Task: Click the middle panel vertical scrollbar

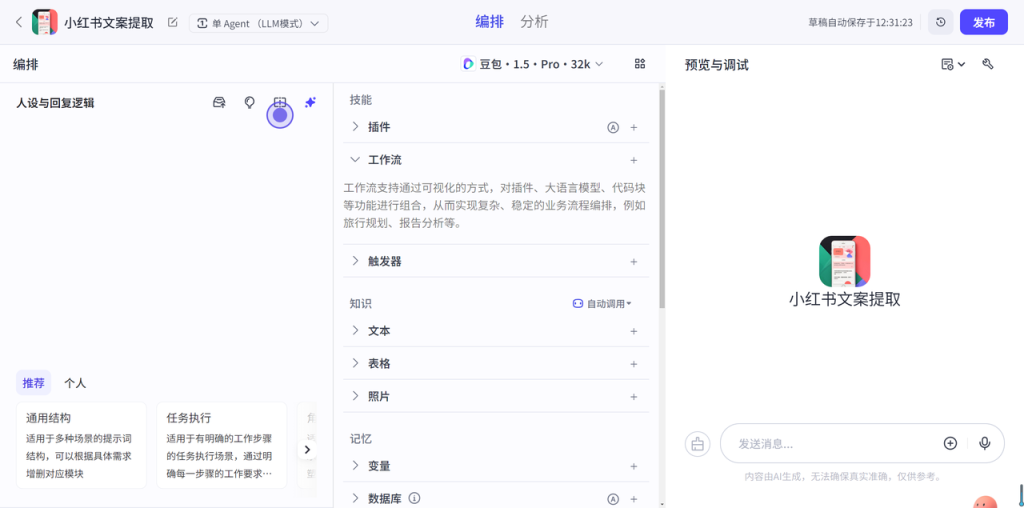Action: tap(662, 199)
